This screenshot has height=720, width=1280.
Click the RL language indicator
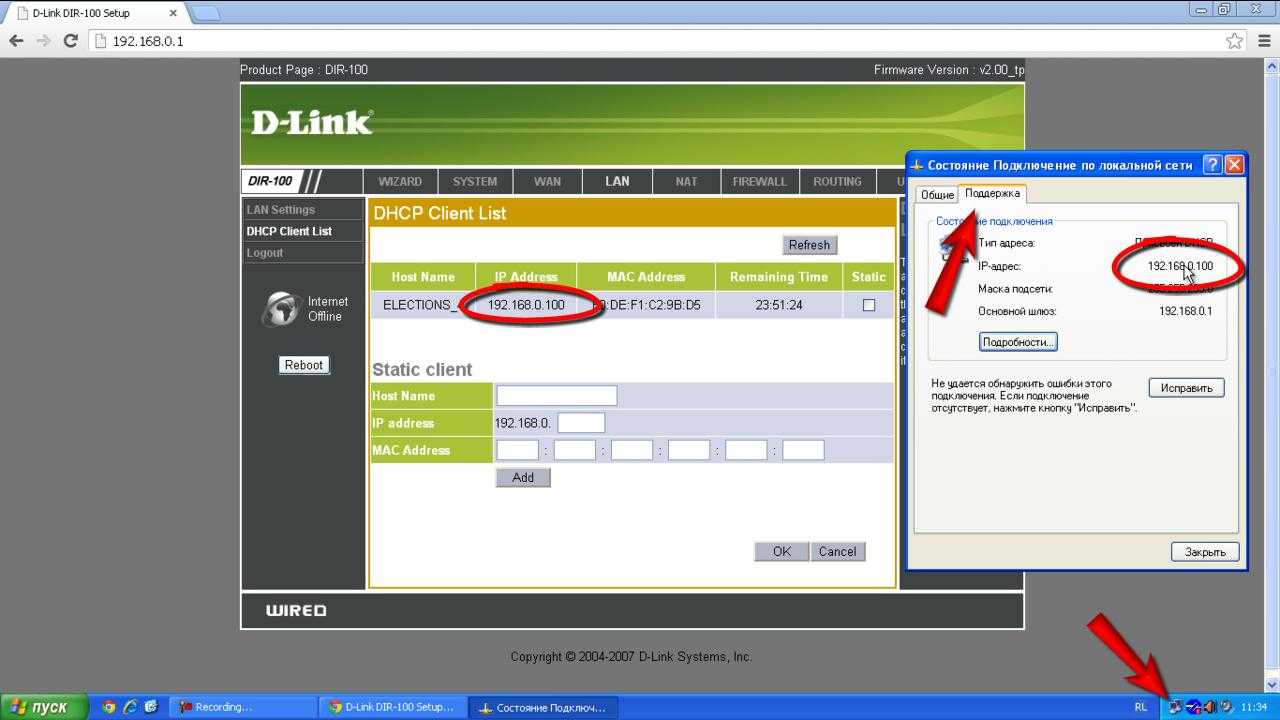click(x=1141, y=707)
